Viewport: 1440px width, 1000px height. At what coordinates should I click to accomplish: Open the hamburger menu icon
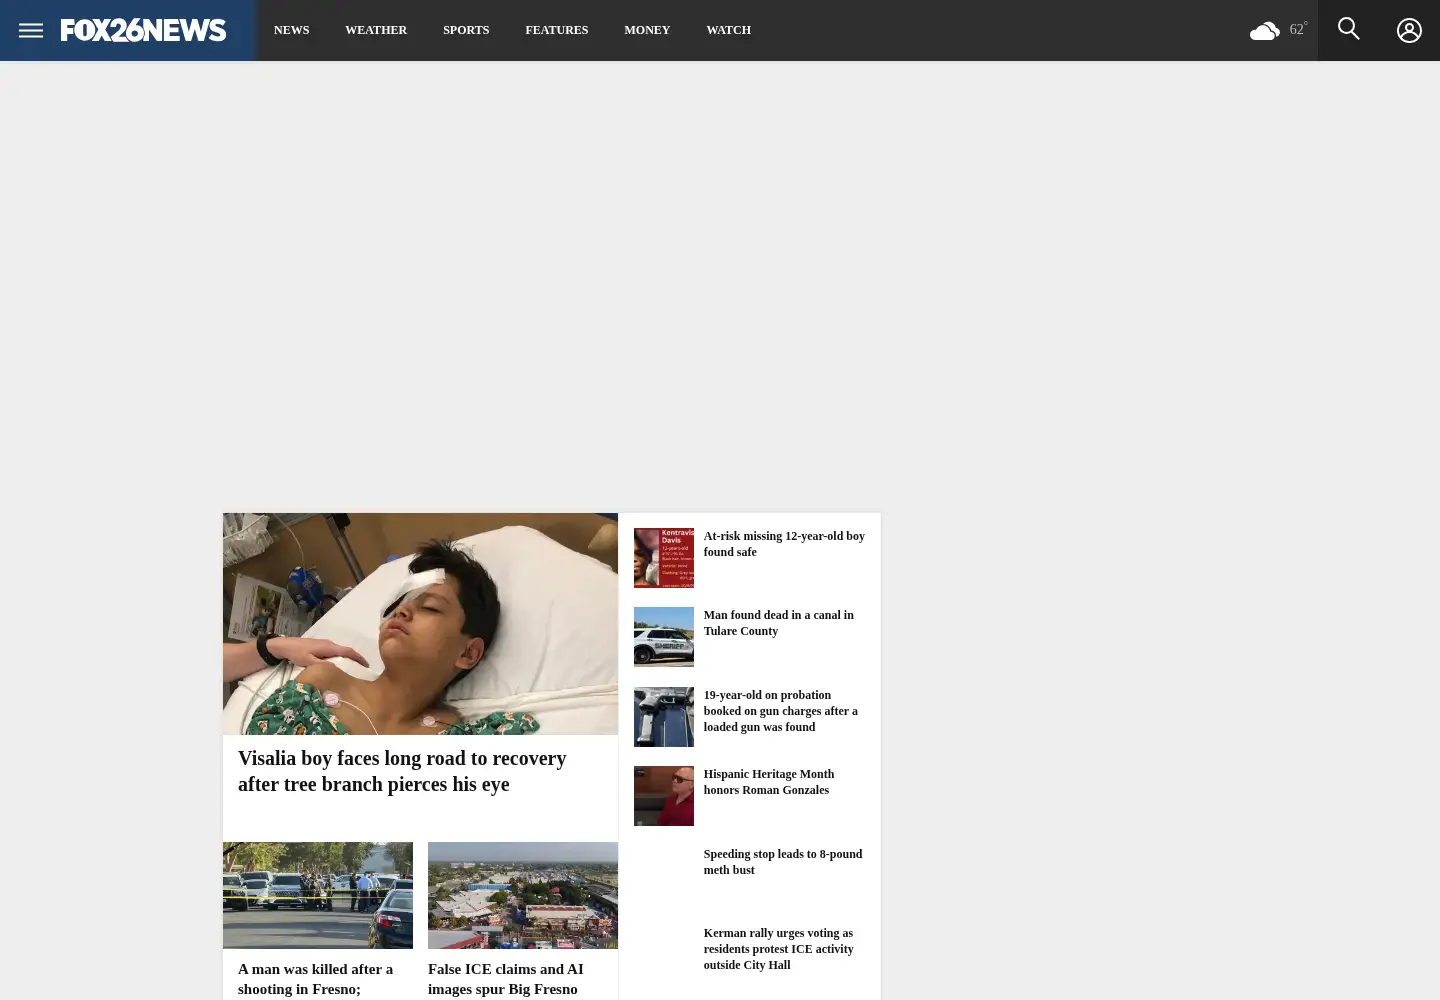tap(30, 30)
